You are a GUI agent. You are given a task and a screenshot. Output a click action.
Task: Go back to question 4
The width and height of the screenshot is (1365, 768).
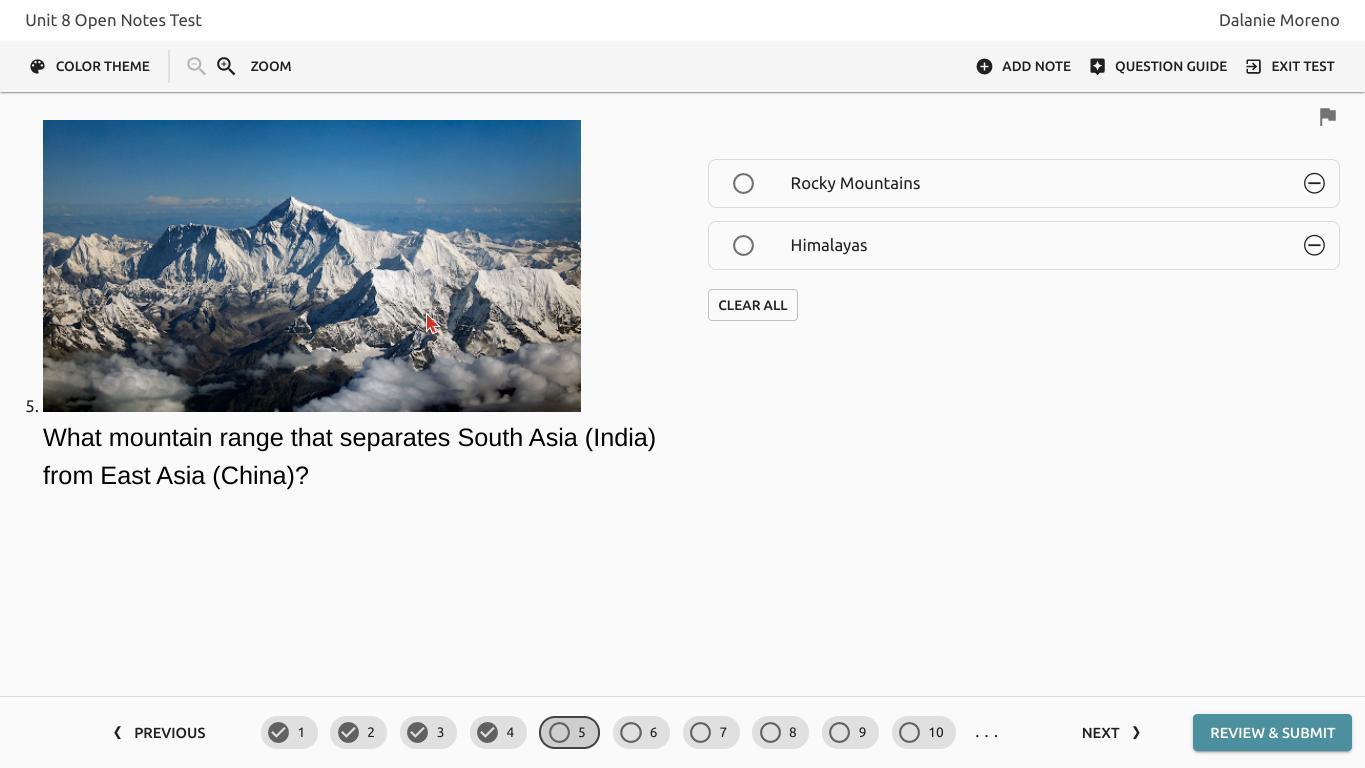click(498, 733)
